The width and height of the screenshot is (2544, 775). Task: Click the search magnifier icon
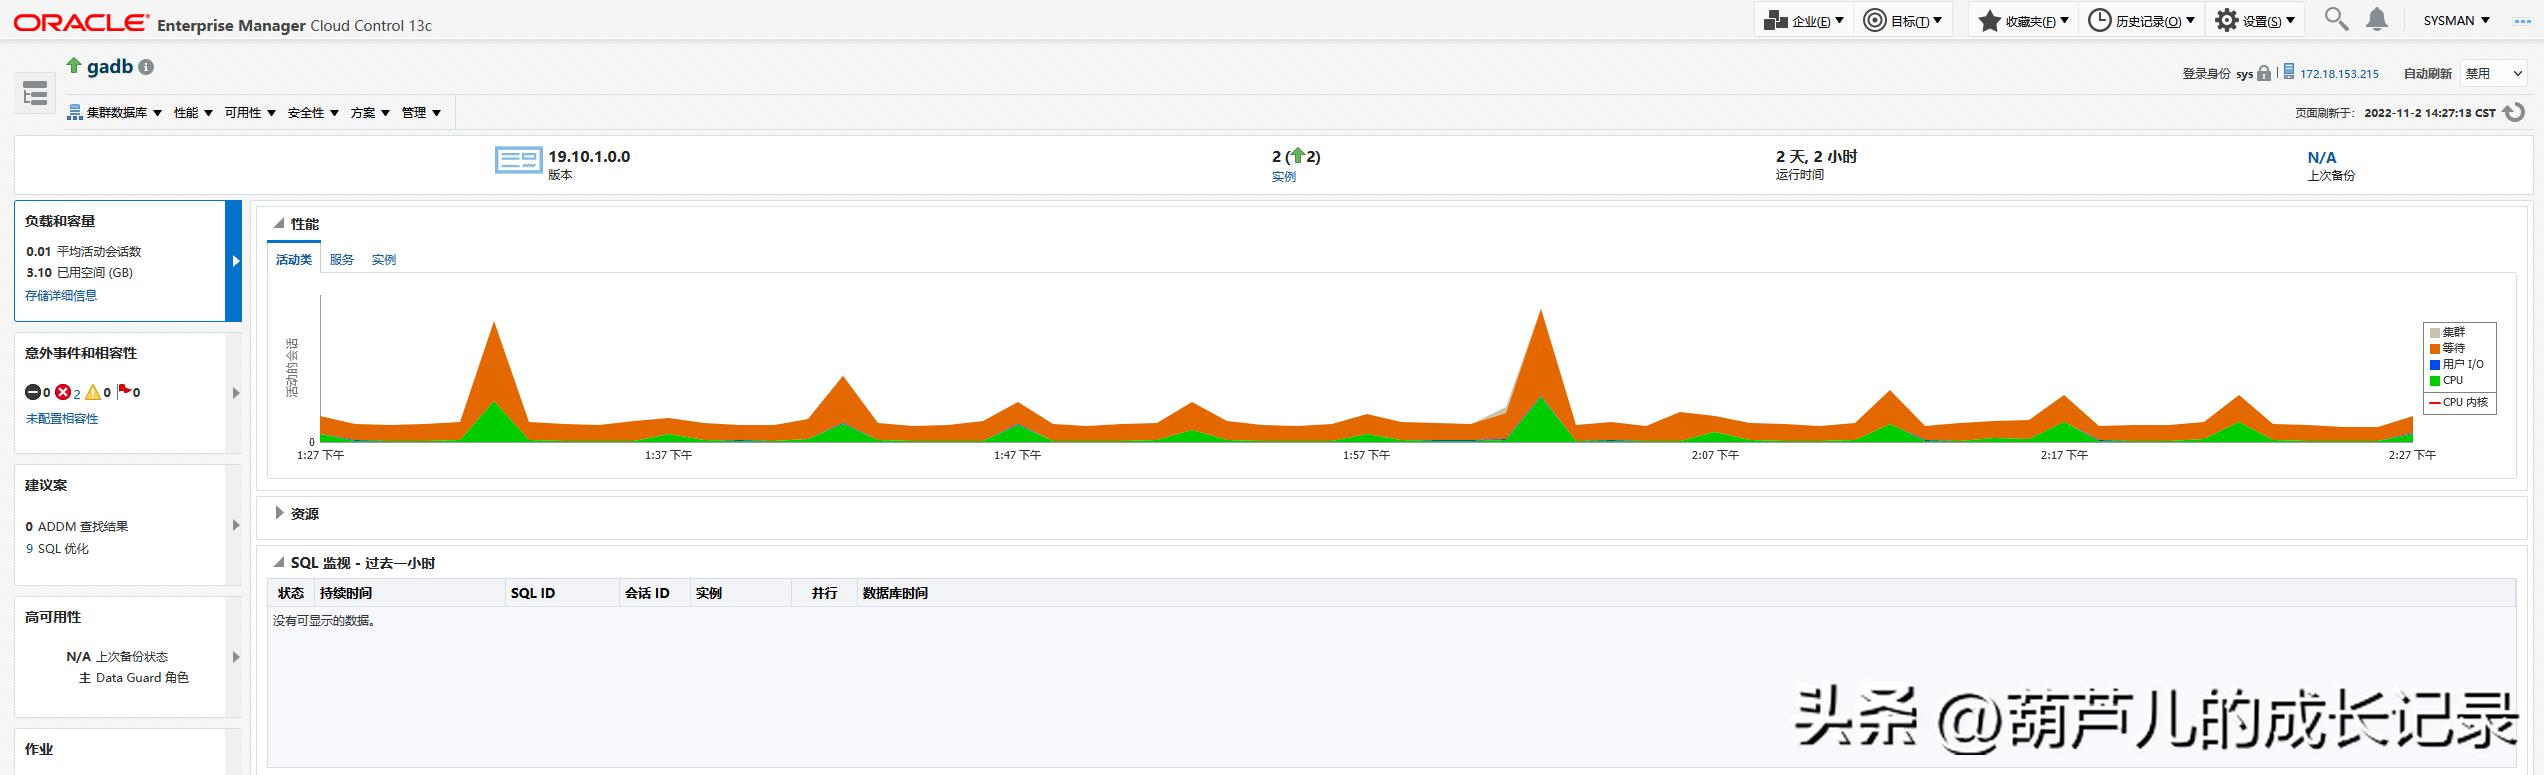click(x=2336, y=19)
